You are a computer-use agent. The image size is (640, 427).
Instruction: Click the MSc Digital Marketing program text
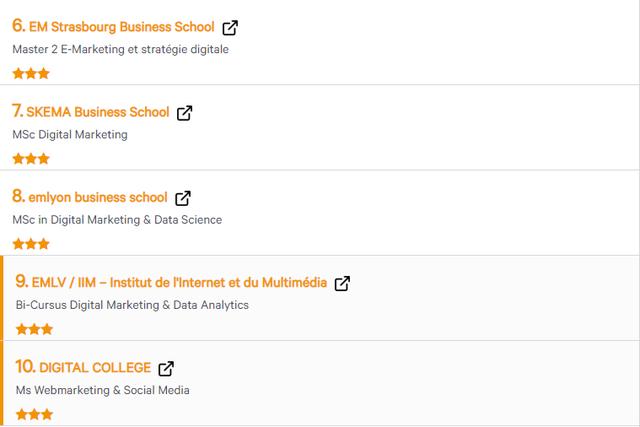(70, 134)
